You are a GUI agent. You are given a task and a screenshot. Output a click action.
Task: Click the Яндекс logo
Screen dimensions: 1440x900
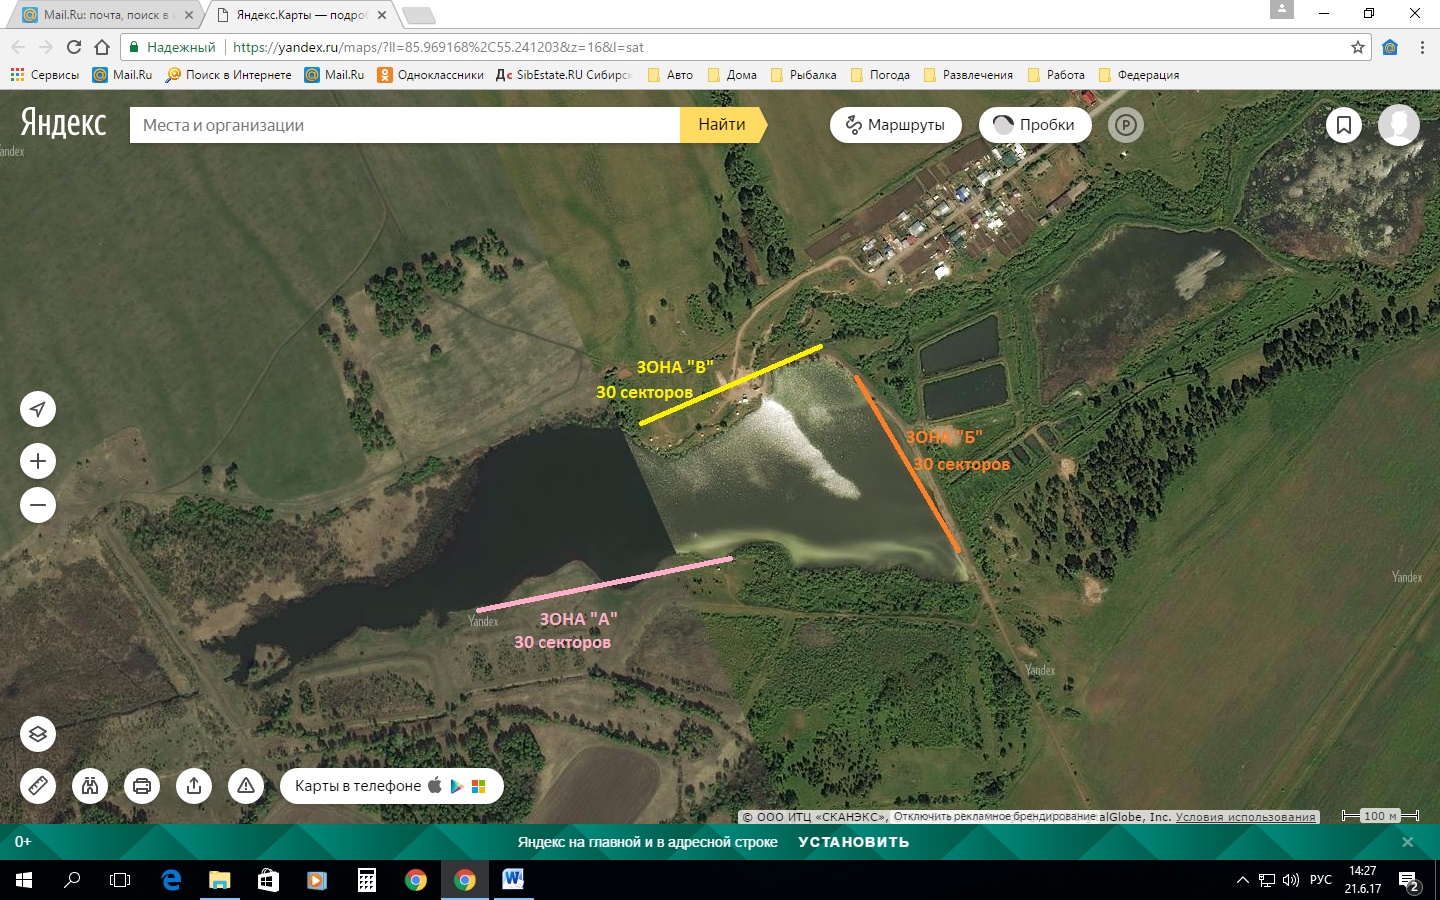coord(63,122)
